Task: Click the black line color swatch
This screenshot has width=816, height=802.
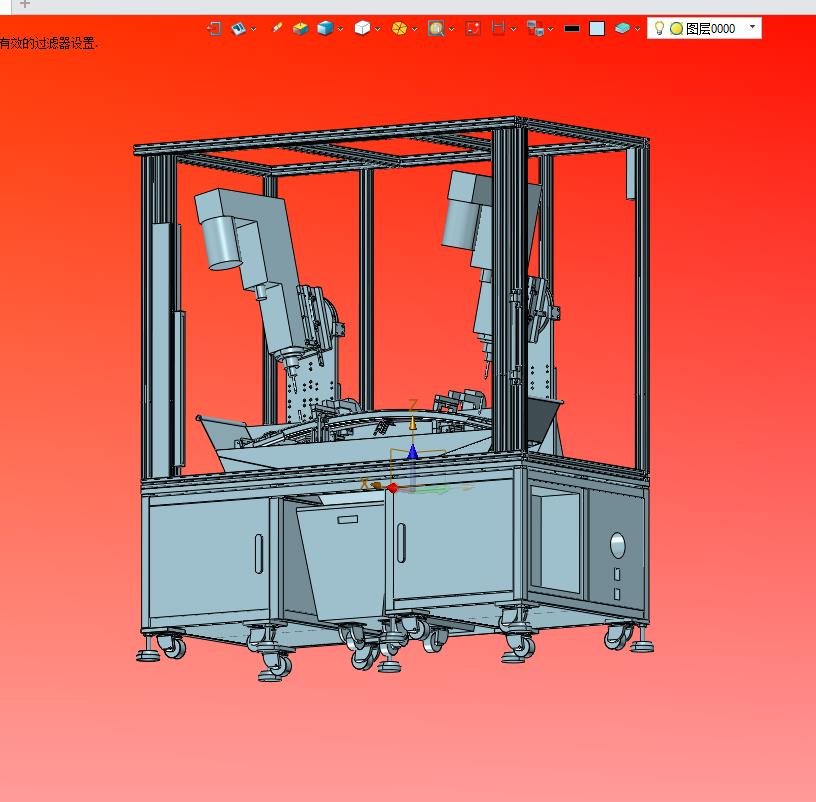Action: coord(572,29)
